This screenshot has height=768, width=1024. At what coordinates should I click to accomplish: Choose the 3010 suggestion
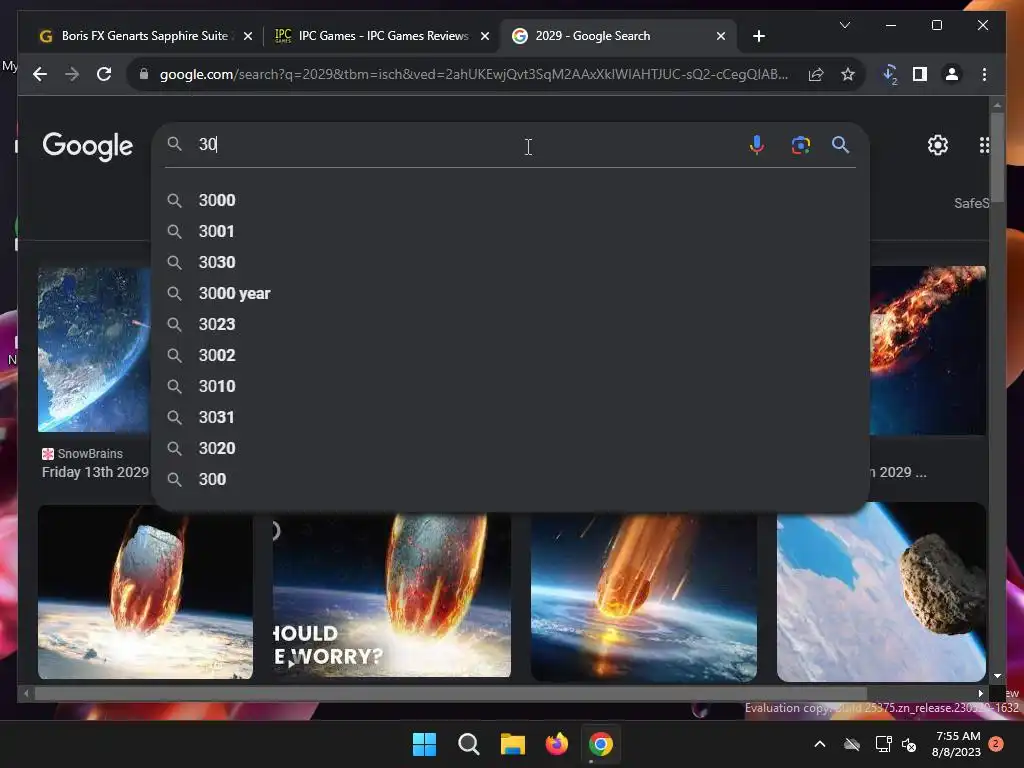(x=509, y=387)
